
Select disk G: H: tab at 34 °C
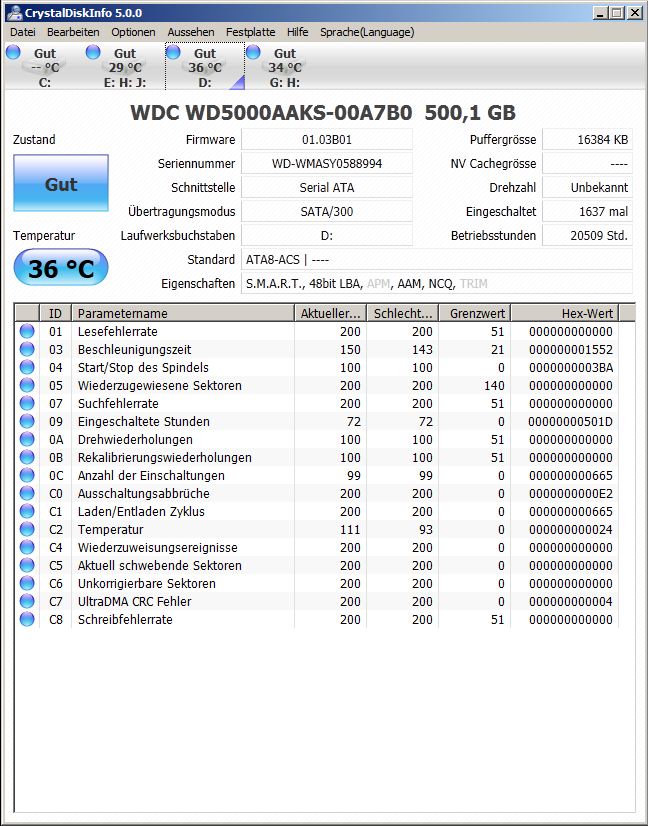coord(285,67)
